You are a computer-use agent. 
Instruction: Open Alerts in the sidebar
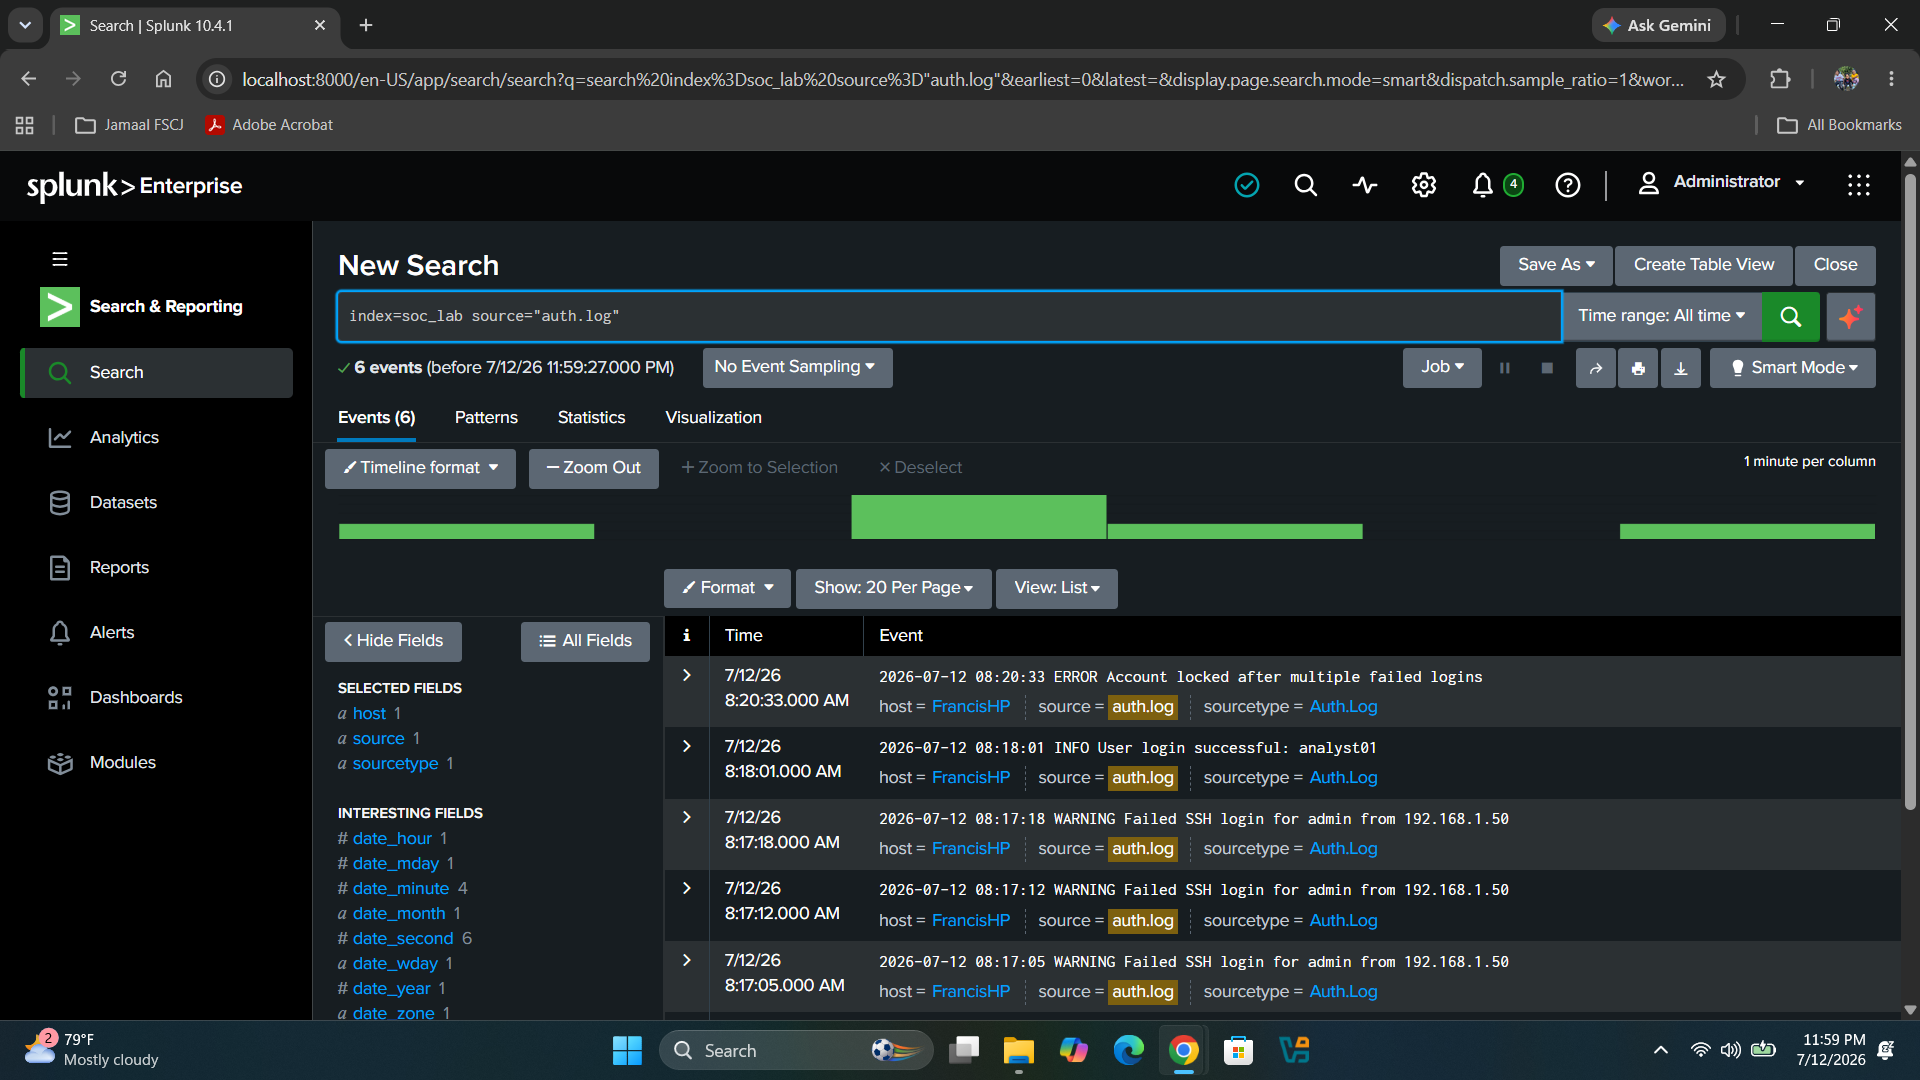tap(112, 632)
